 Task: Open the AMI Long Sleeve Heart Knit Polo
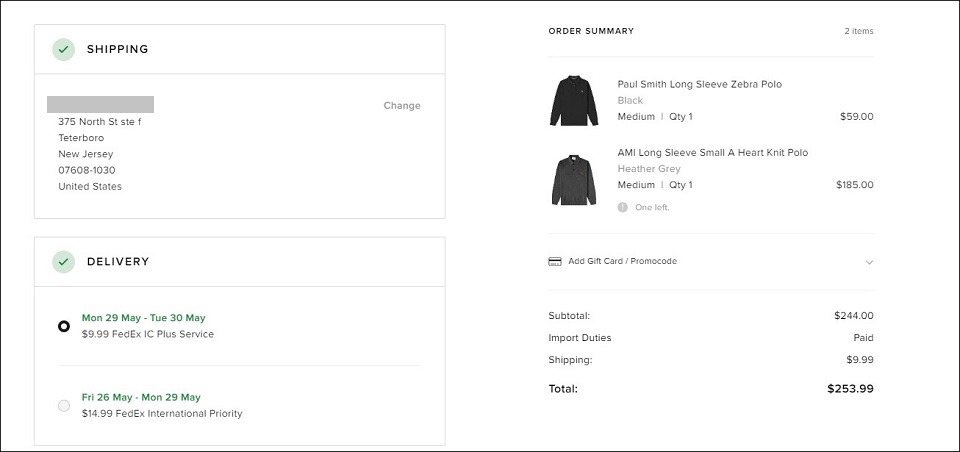tap(713, 153)
